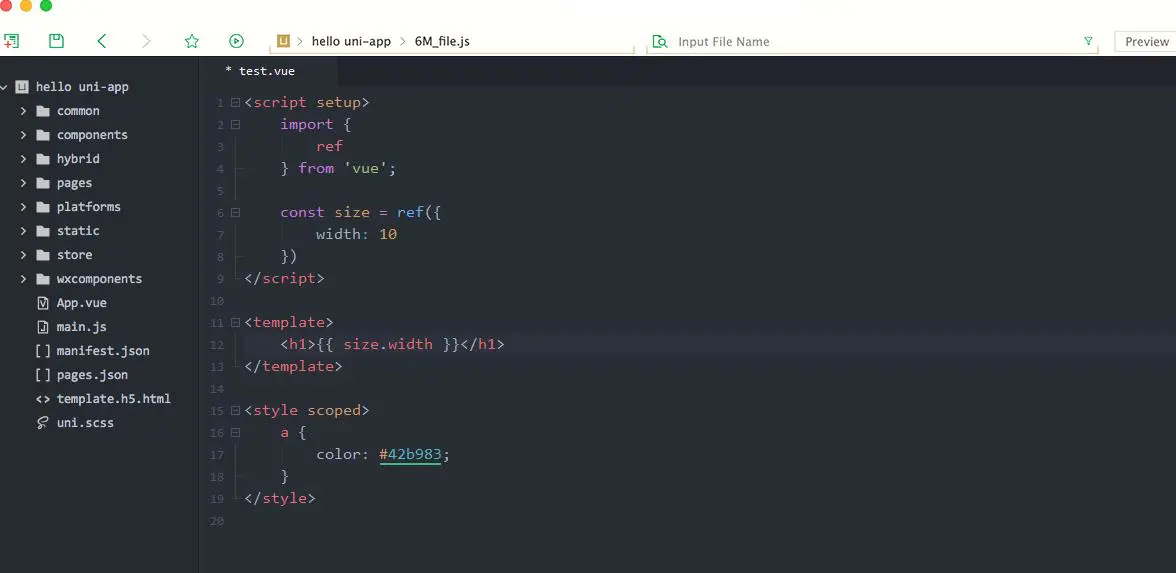The image size is (1176, 573).
Task: Click the Preview button
Action: (1146, 41)
